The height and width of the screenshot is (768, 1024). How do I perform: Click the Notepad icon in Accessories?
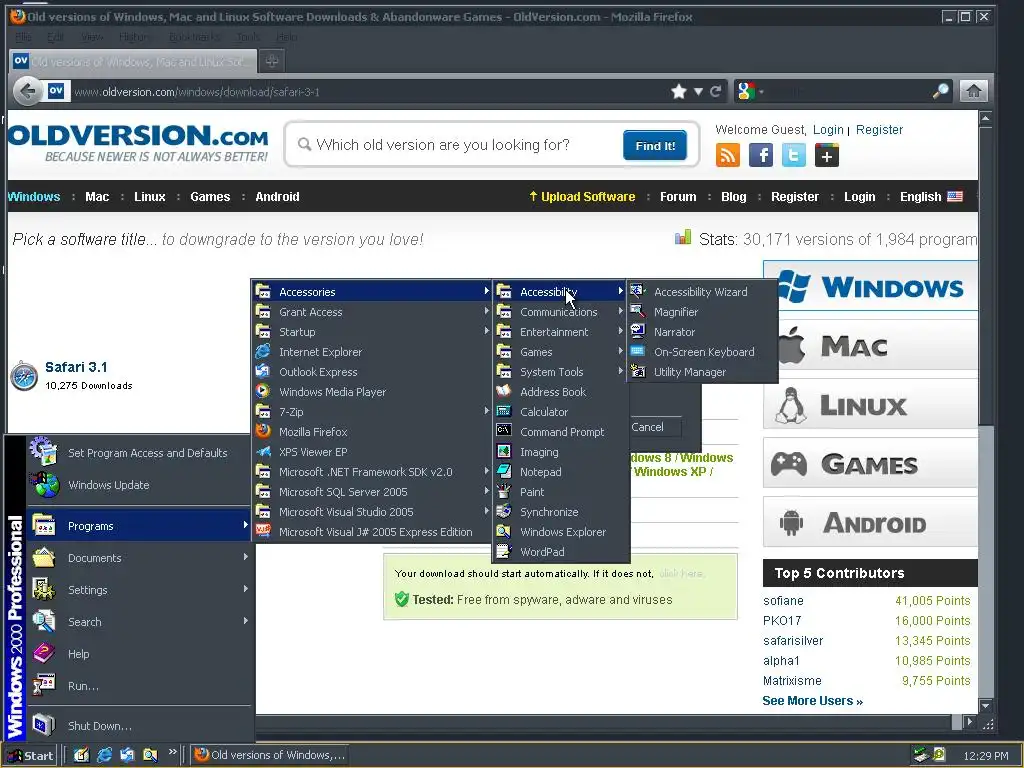point(504,471)
